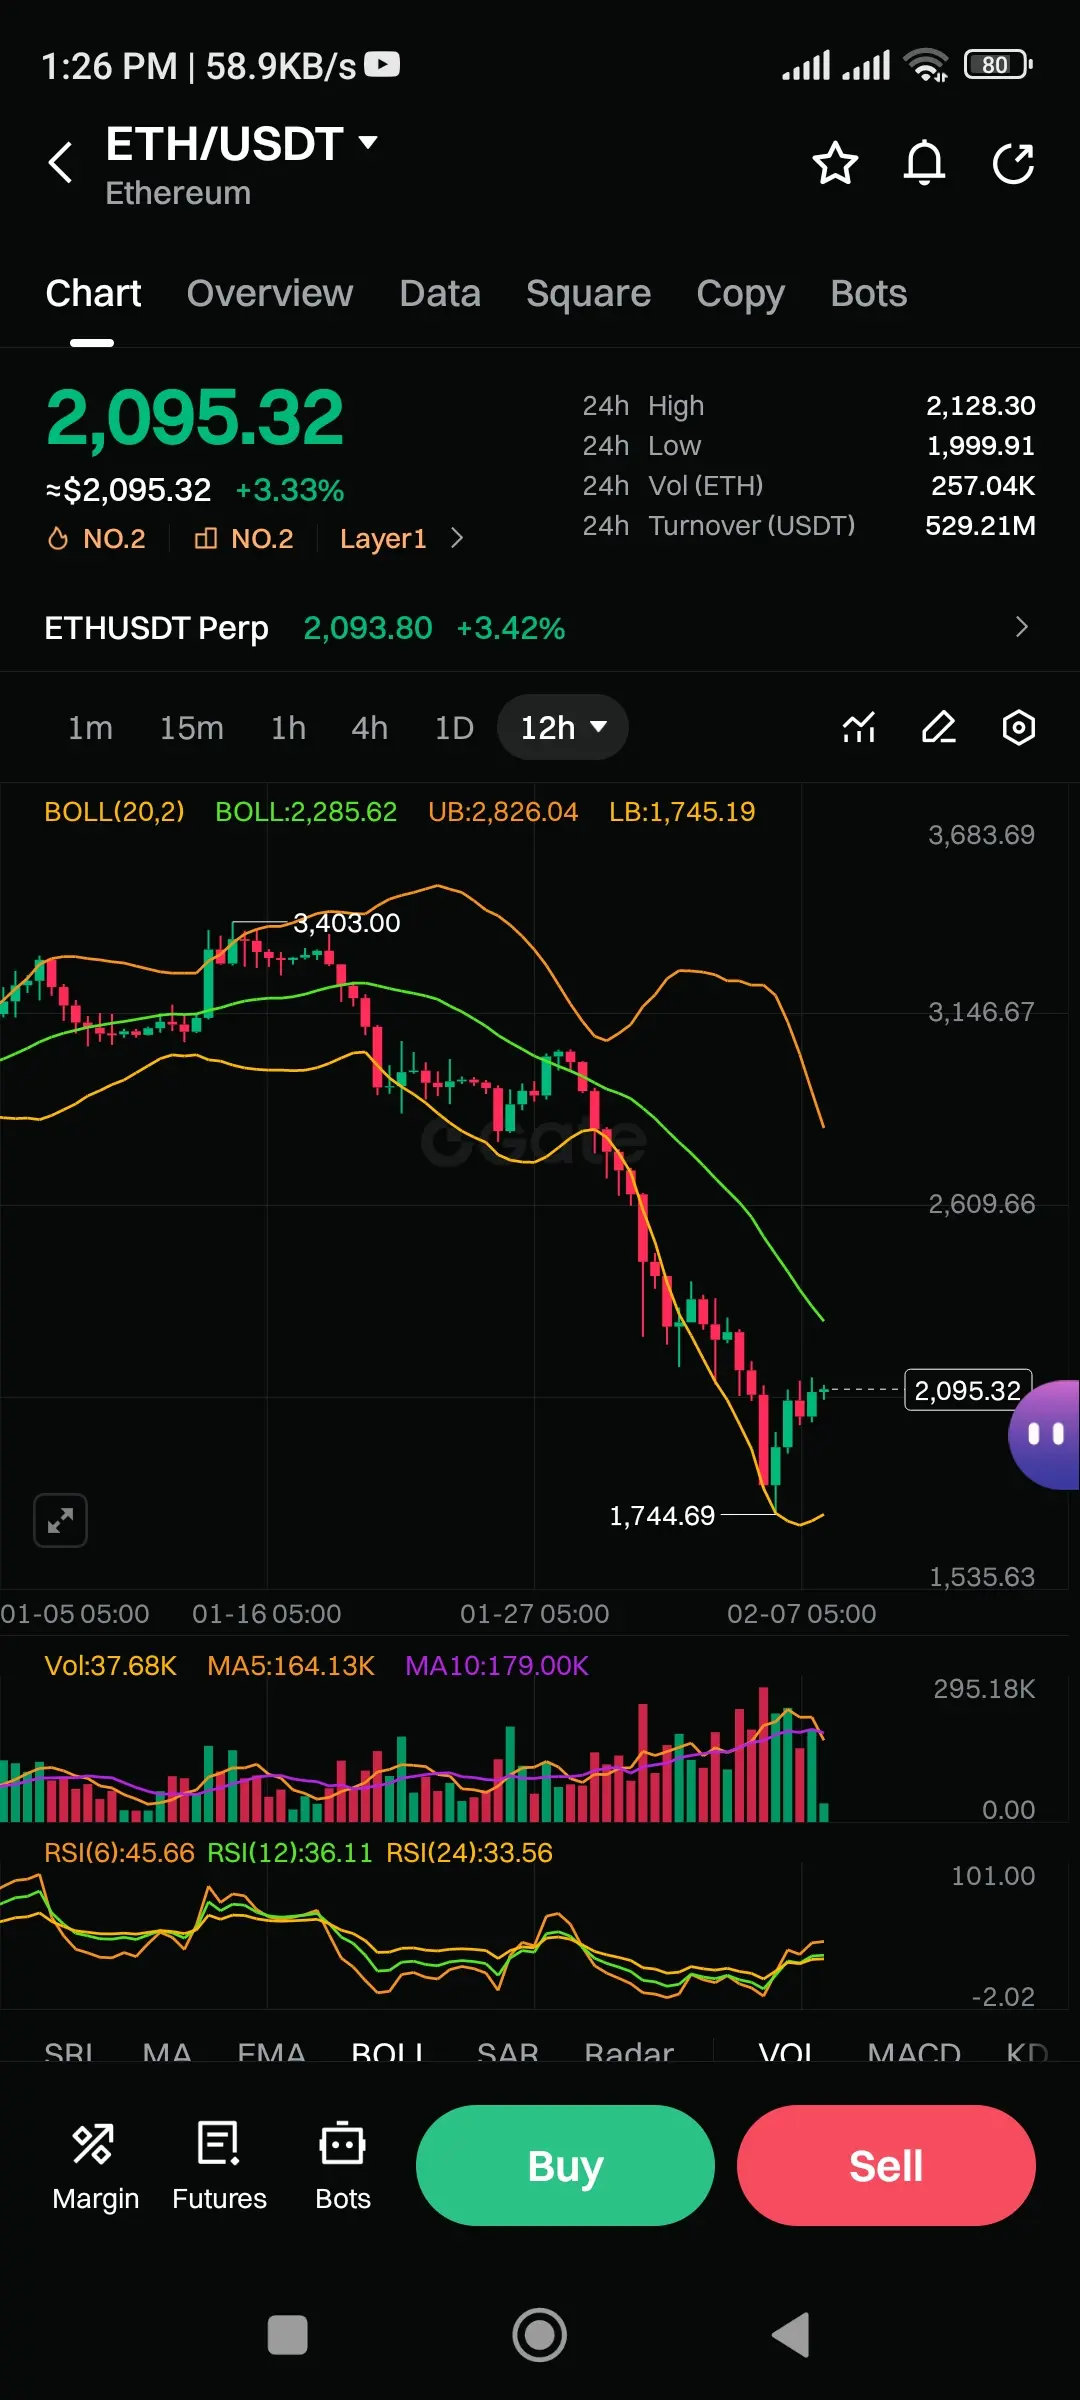Viewport: 1080px width, 2400px height.
Task: Tap the flame NO.2 ranking tag
Action: click(x=96, y=539)
